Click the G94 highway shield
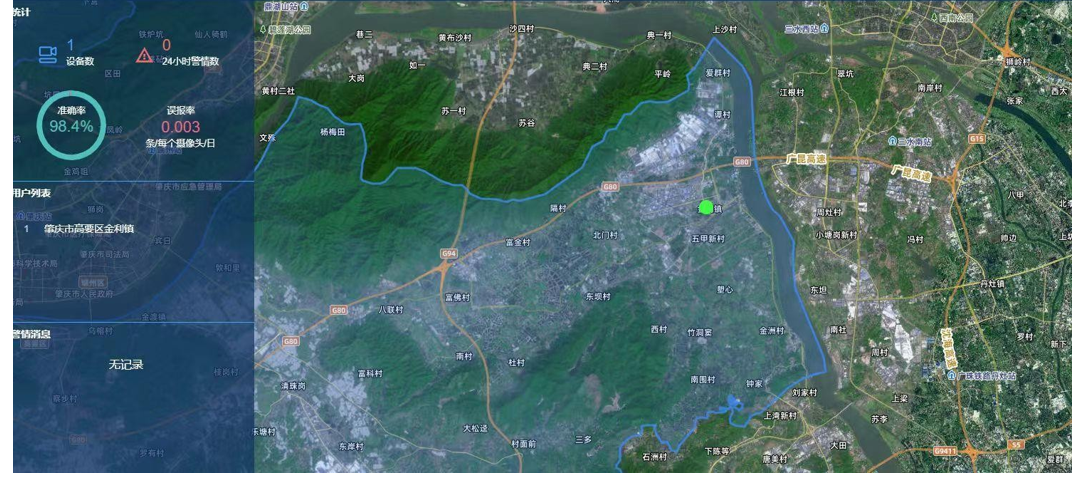The width and height of the screenshot is (1075, 482). (x=448, y=254)
